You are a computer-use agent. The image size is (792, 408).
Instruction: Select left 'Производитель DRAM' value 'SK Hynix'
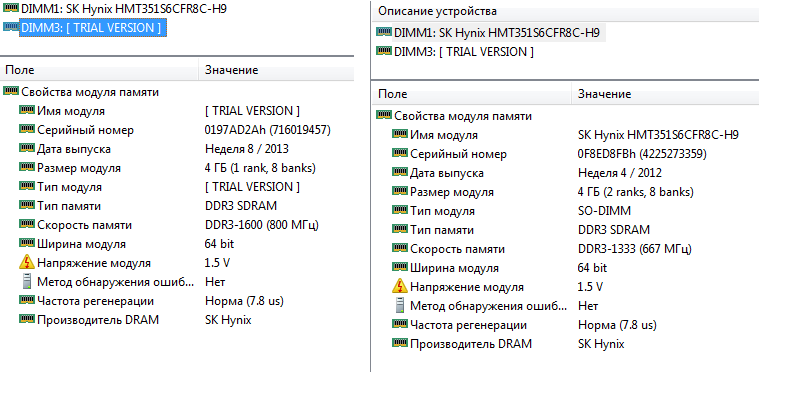pos(228,320)
